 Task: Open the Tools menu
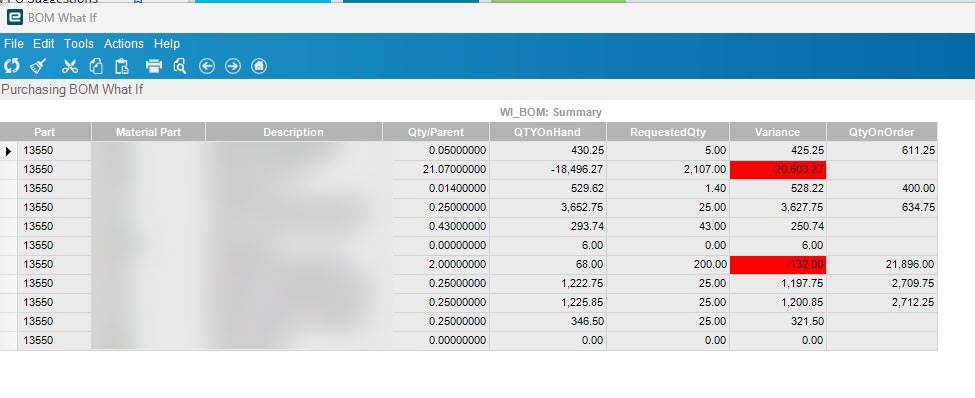point(79,44)
